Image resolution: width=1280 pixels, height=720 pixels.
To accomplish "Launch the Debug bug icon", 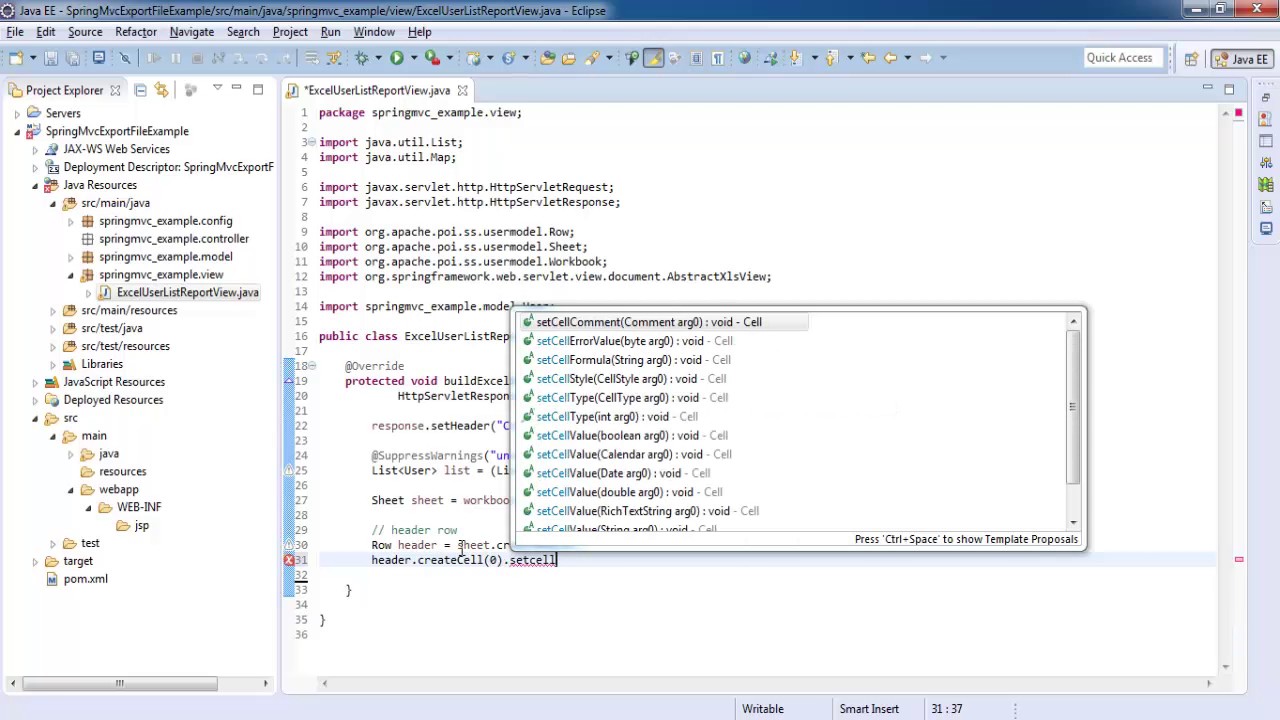I will coord(362,58).
